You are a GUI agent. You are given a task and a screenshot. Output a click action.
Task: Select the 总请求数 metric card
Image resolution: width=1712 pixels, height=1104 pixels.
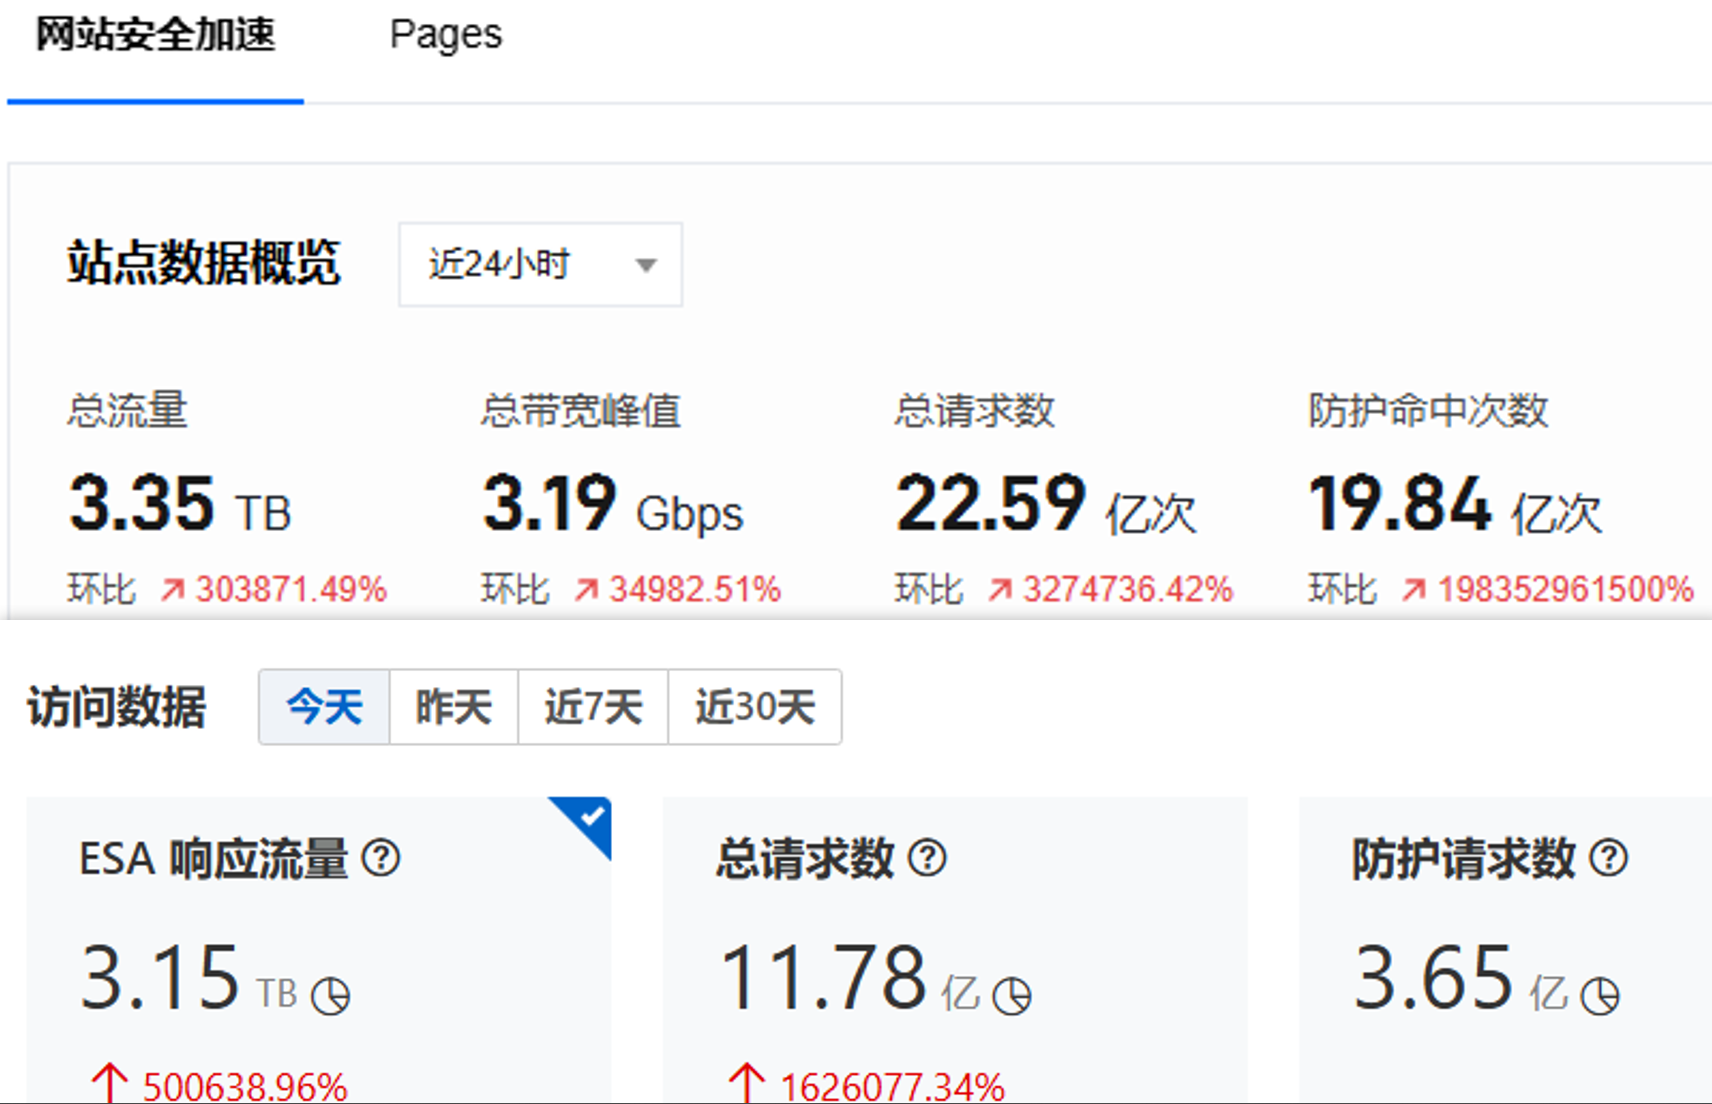[954, 950]
